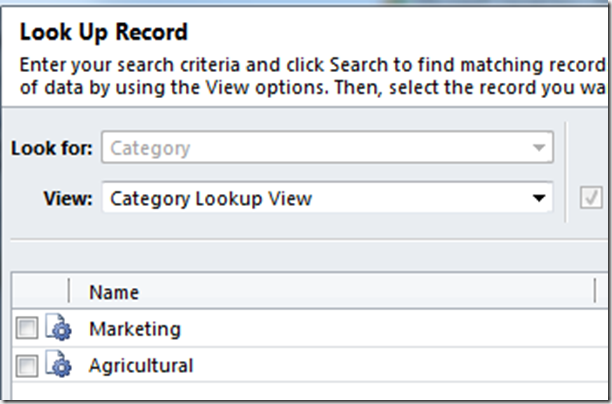The height and width of the screenshot is (404, 612).
Task: Tick the checkbox beside Marketing
Action: (x=27, y=329)
